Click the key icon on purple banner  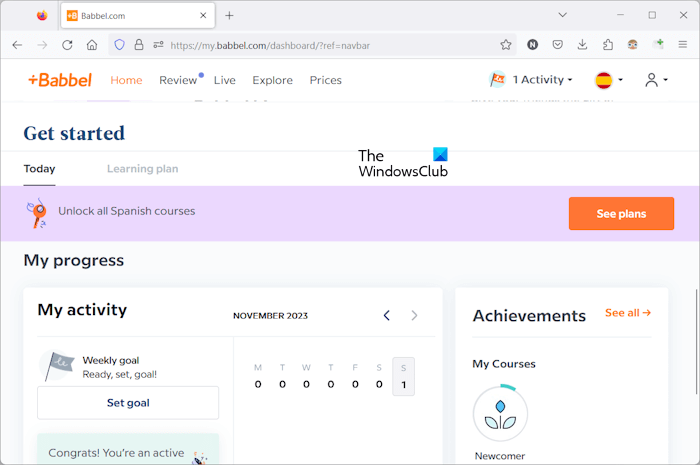[x=37, y=213]
